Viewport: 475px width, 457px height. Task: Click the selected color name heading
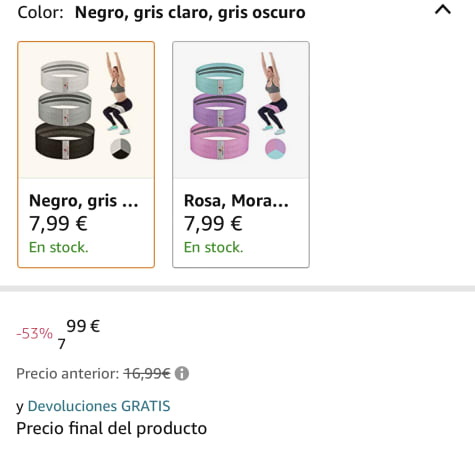click(190, 13)
